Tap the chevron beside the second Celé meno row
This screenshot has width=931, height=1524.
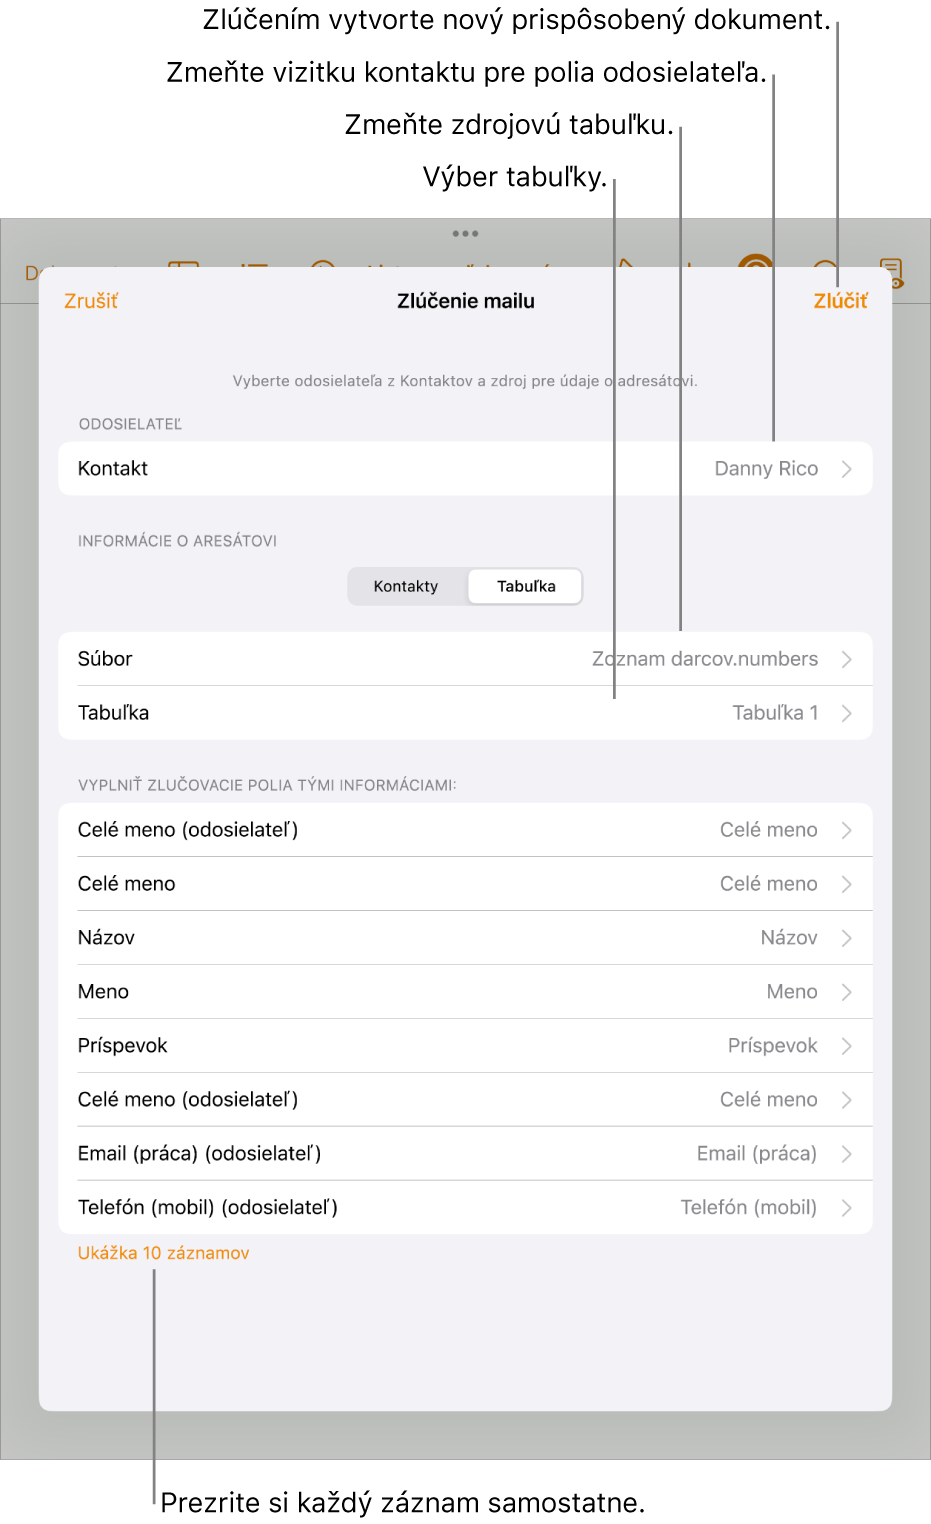coord(846,884)
